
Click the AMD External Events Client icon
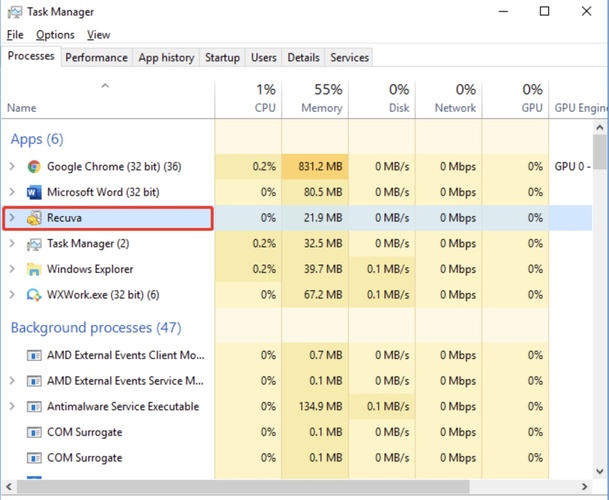click(34, 355)
